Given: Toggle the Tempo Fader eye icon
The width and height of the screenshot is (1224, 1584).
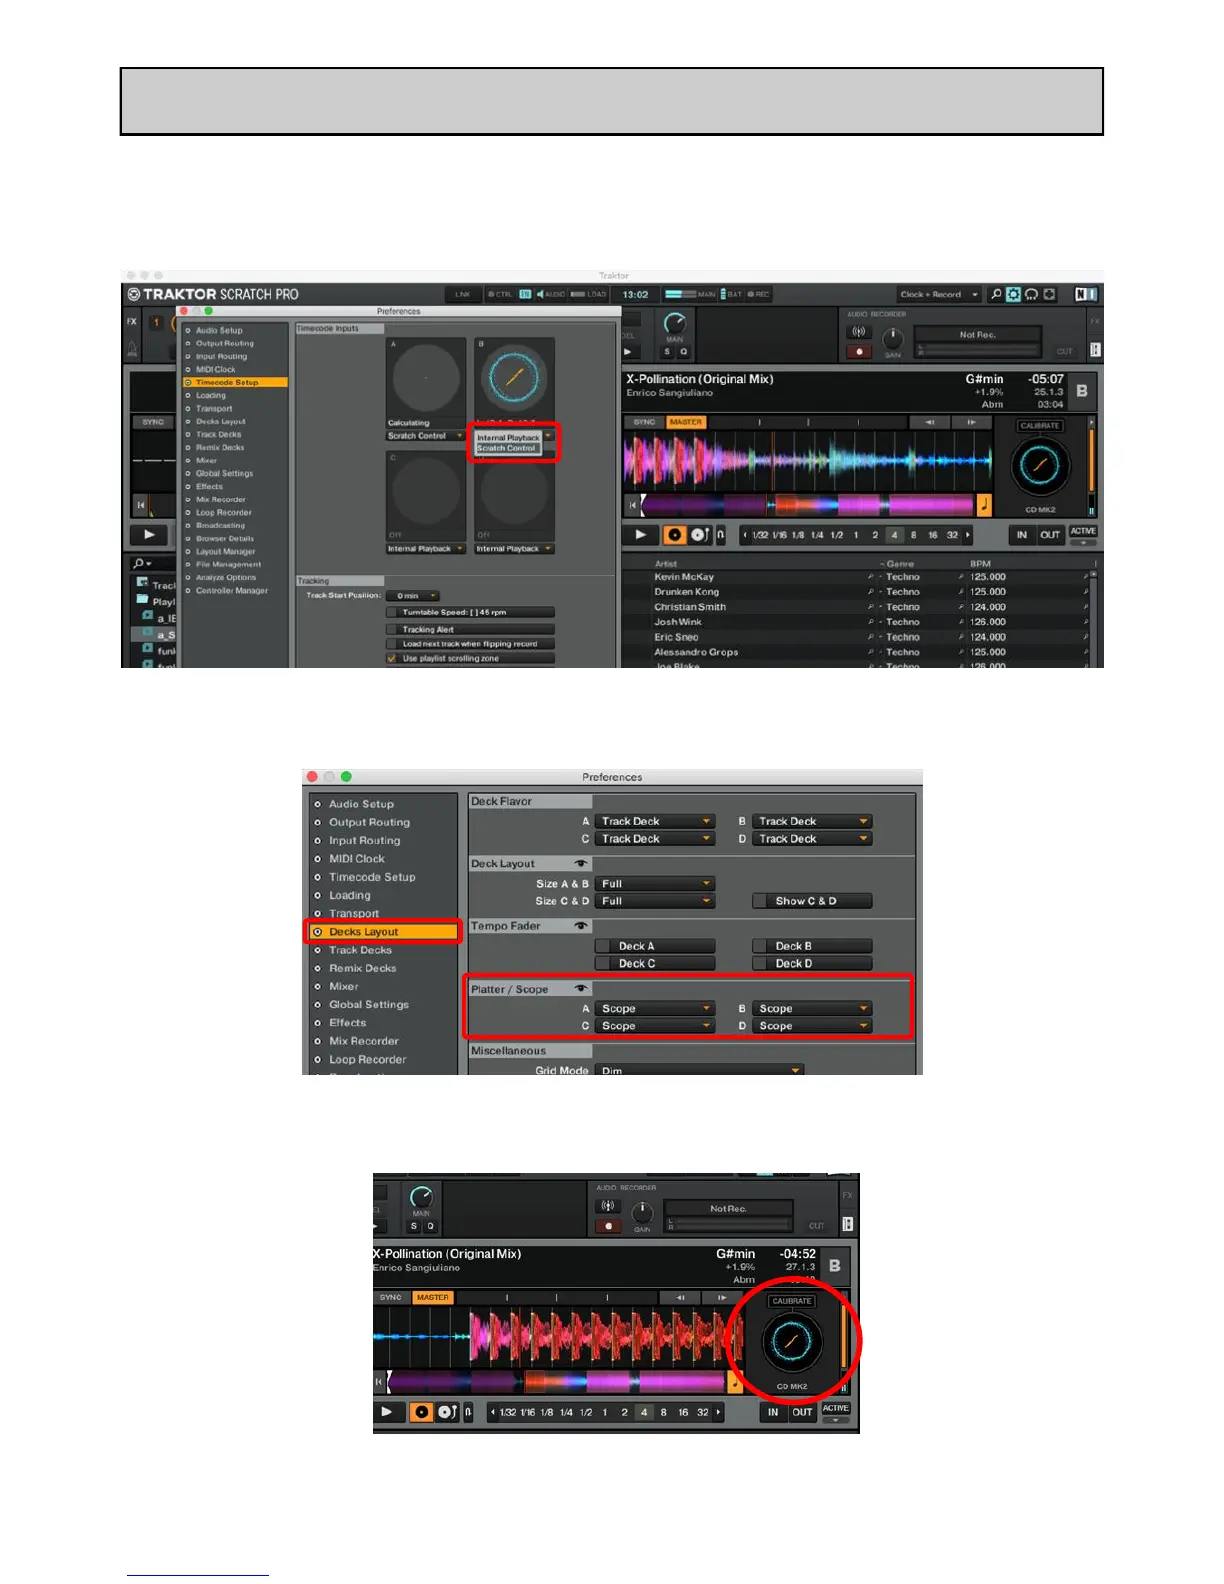Looking at the screenshot, I should [580, 926].
